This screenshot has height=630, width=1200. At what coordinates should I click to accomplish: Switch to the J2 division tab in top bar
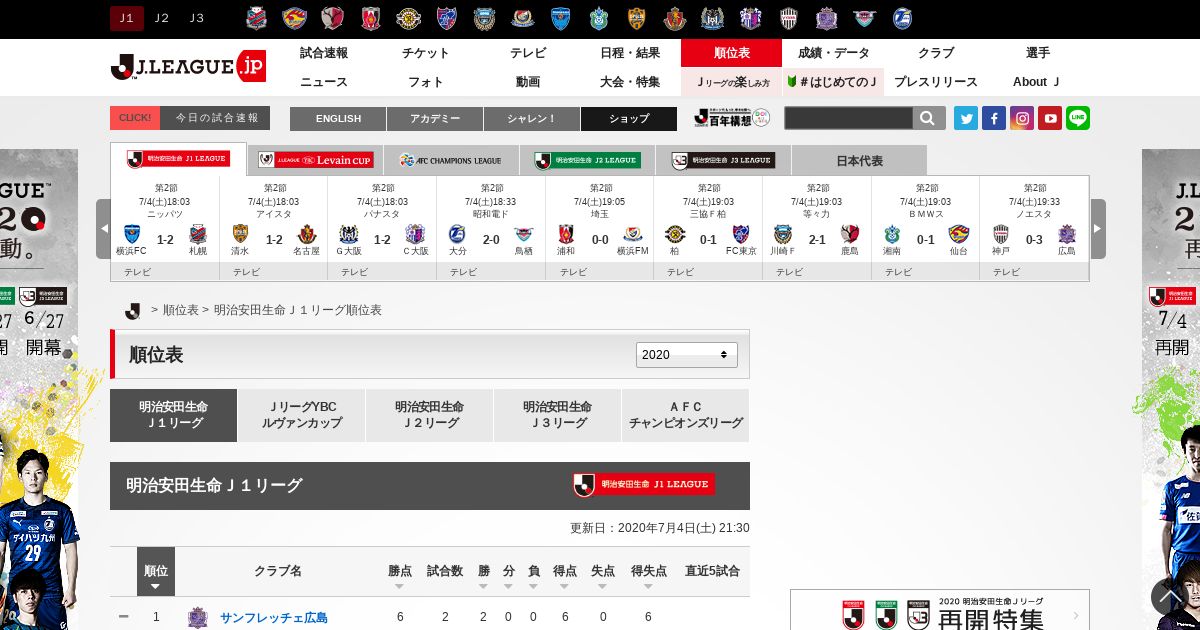tap(162, 18)
